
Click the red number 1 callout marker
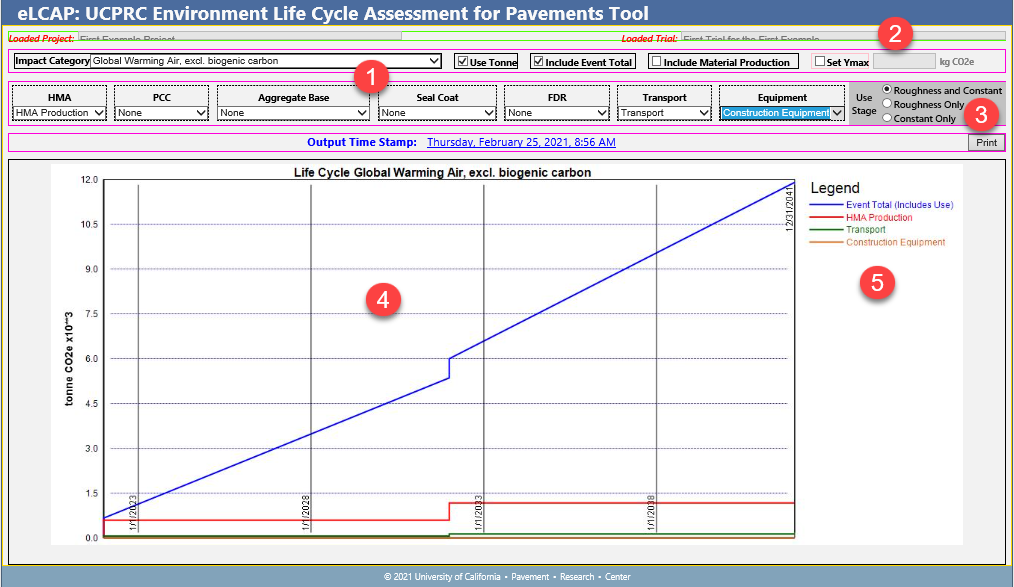tap(372, 76)
